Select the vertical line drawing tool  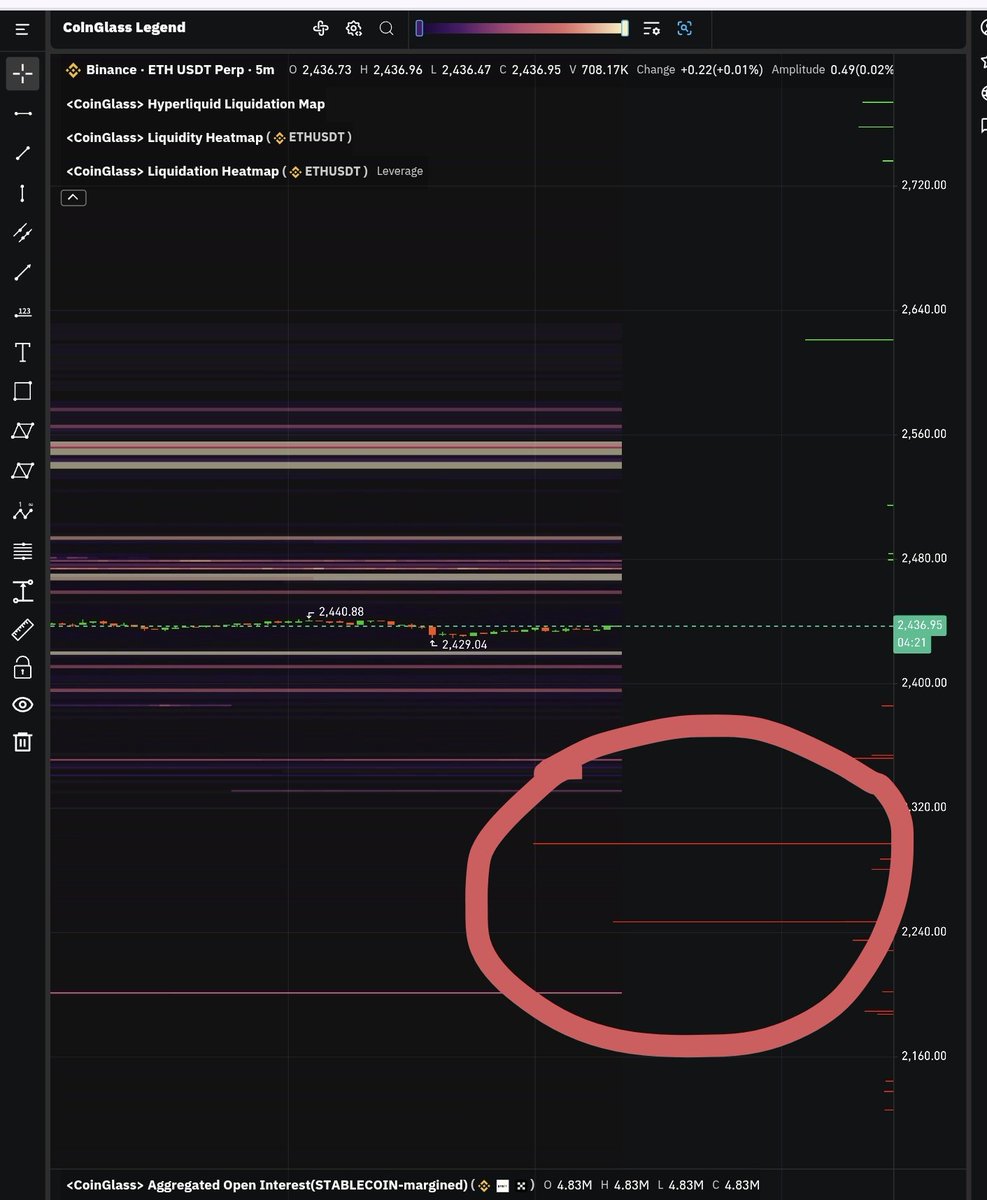22,193
